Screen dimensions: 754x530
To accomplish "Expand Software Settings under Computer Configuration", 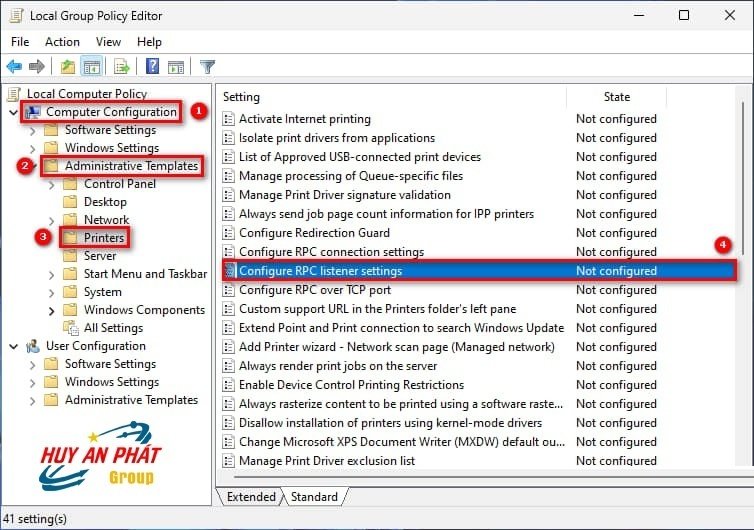I will coord(32,130).
